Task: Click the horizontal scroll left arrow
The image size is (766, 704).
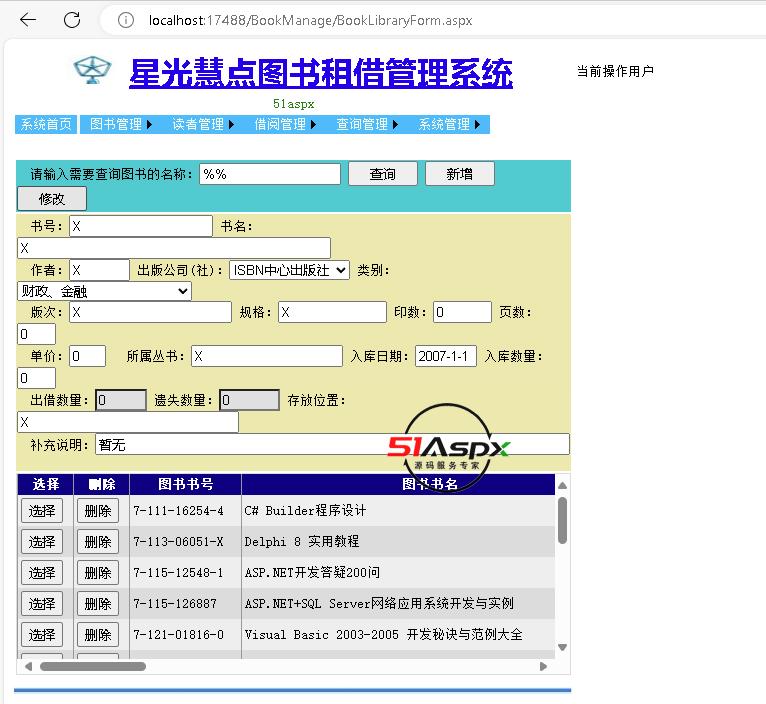Action: [28, 666]
